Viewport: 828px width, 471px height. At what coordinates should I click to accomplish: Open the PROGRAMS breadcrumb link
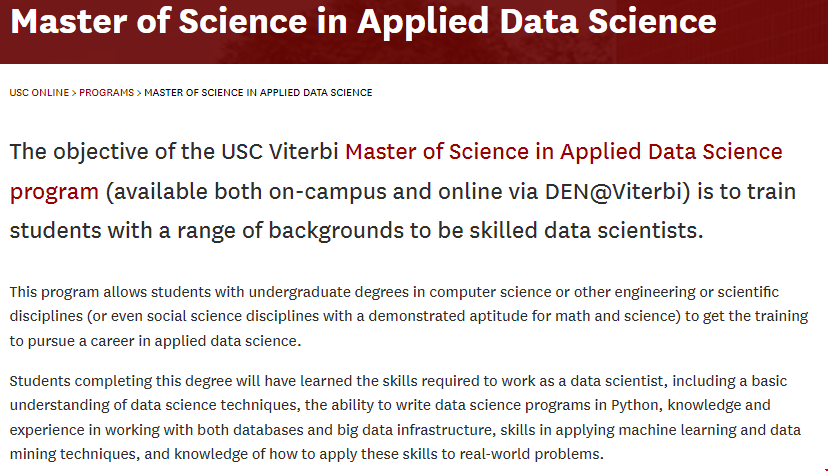pyautogui.click(x=106, y=93)
